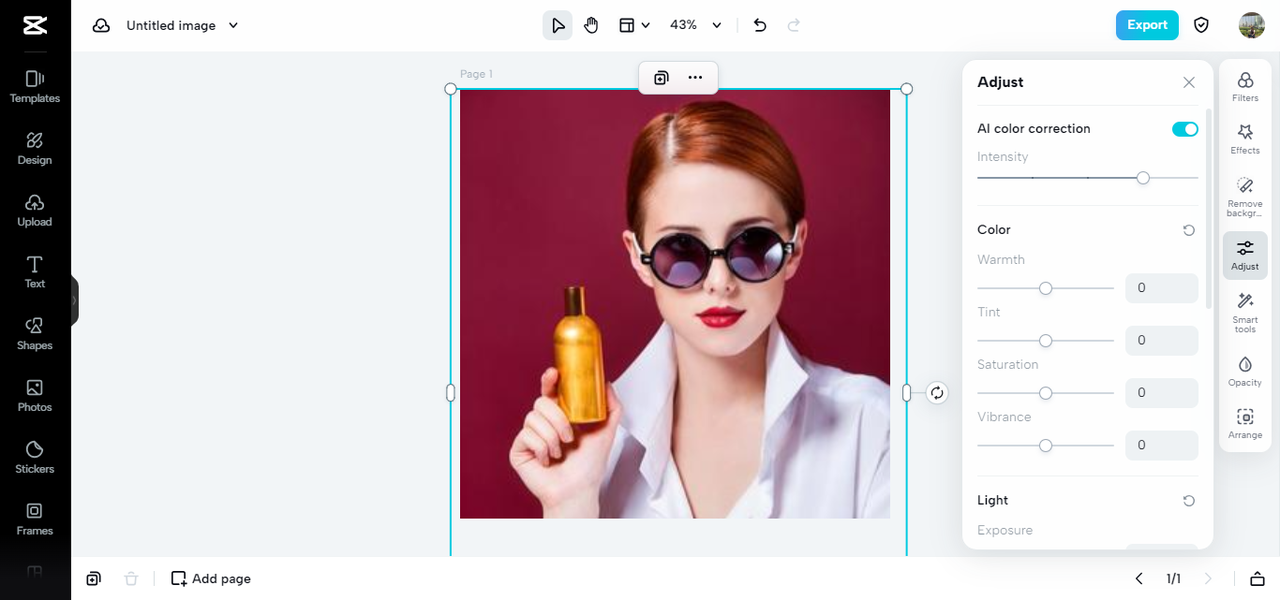The width and height of the screenshot is (1280, 600).
Task: Click the Export button
Action: point(1147,25)
